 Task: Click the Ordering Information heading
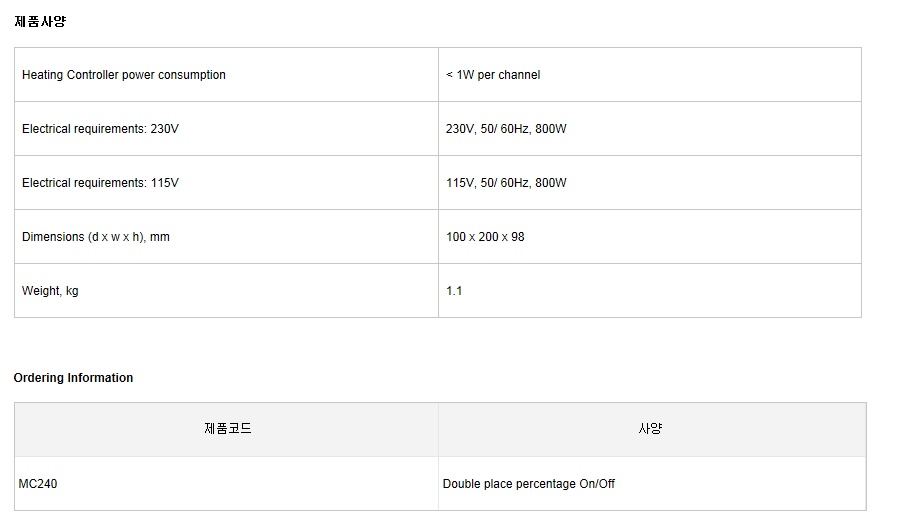[x=73, y=378]
